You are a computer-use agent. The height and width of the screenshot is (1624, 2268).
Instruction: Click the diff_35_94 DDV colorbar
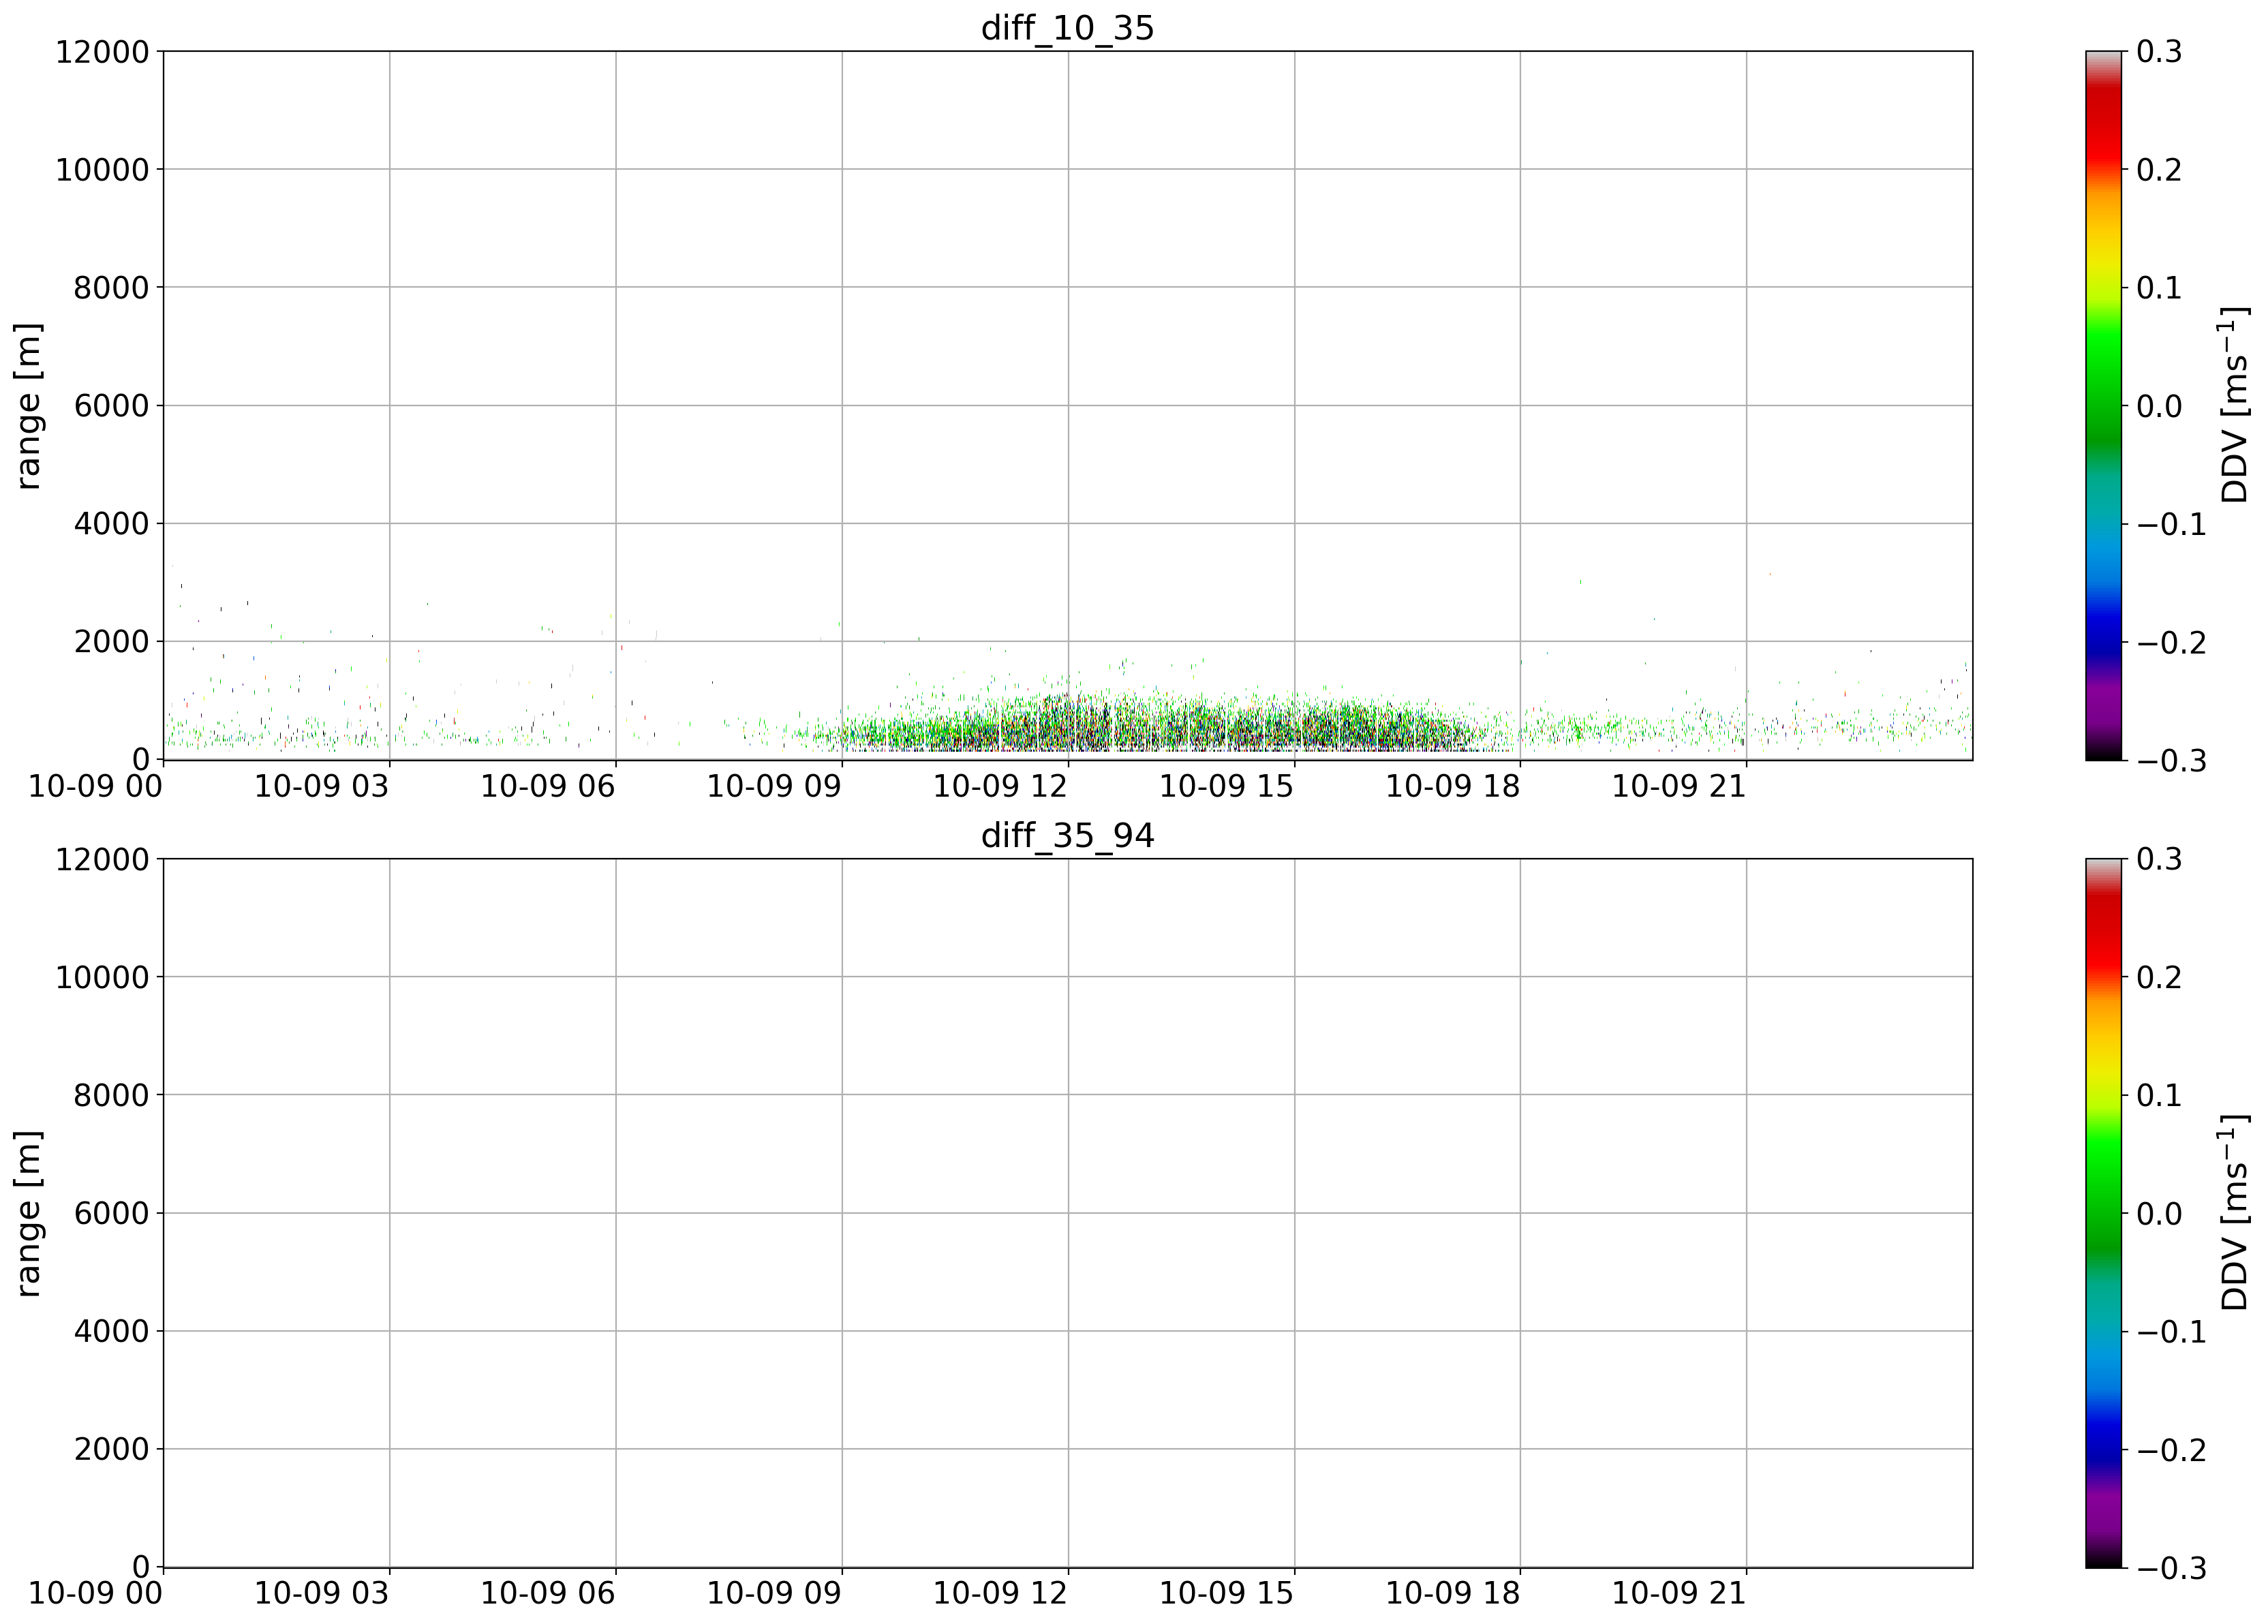pos(2104,1213)
